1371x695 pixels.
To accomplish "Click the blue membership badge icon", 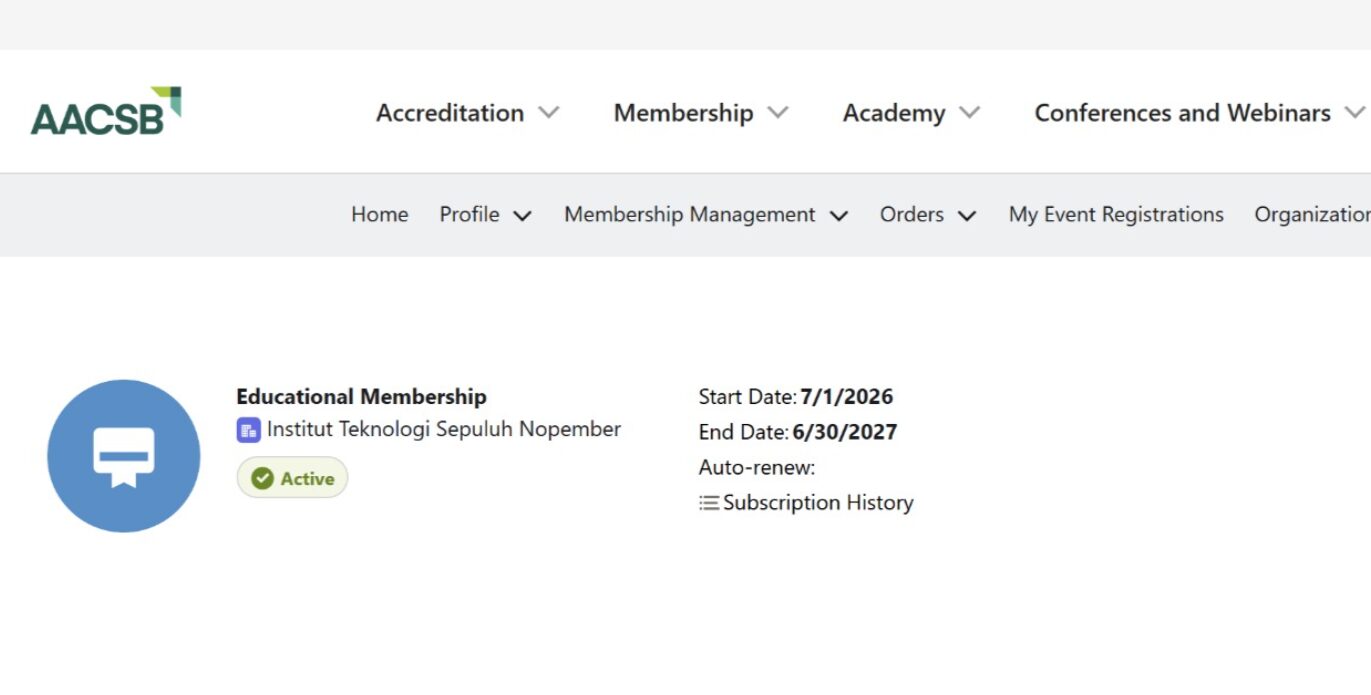I will click(124, 456).
